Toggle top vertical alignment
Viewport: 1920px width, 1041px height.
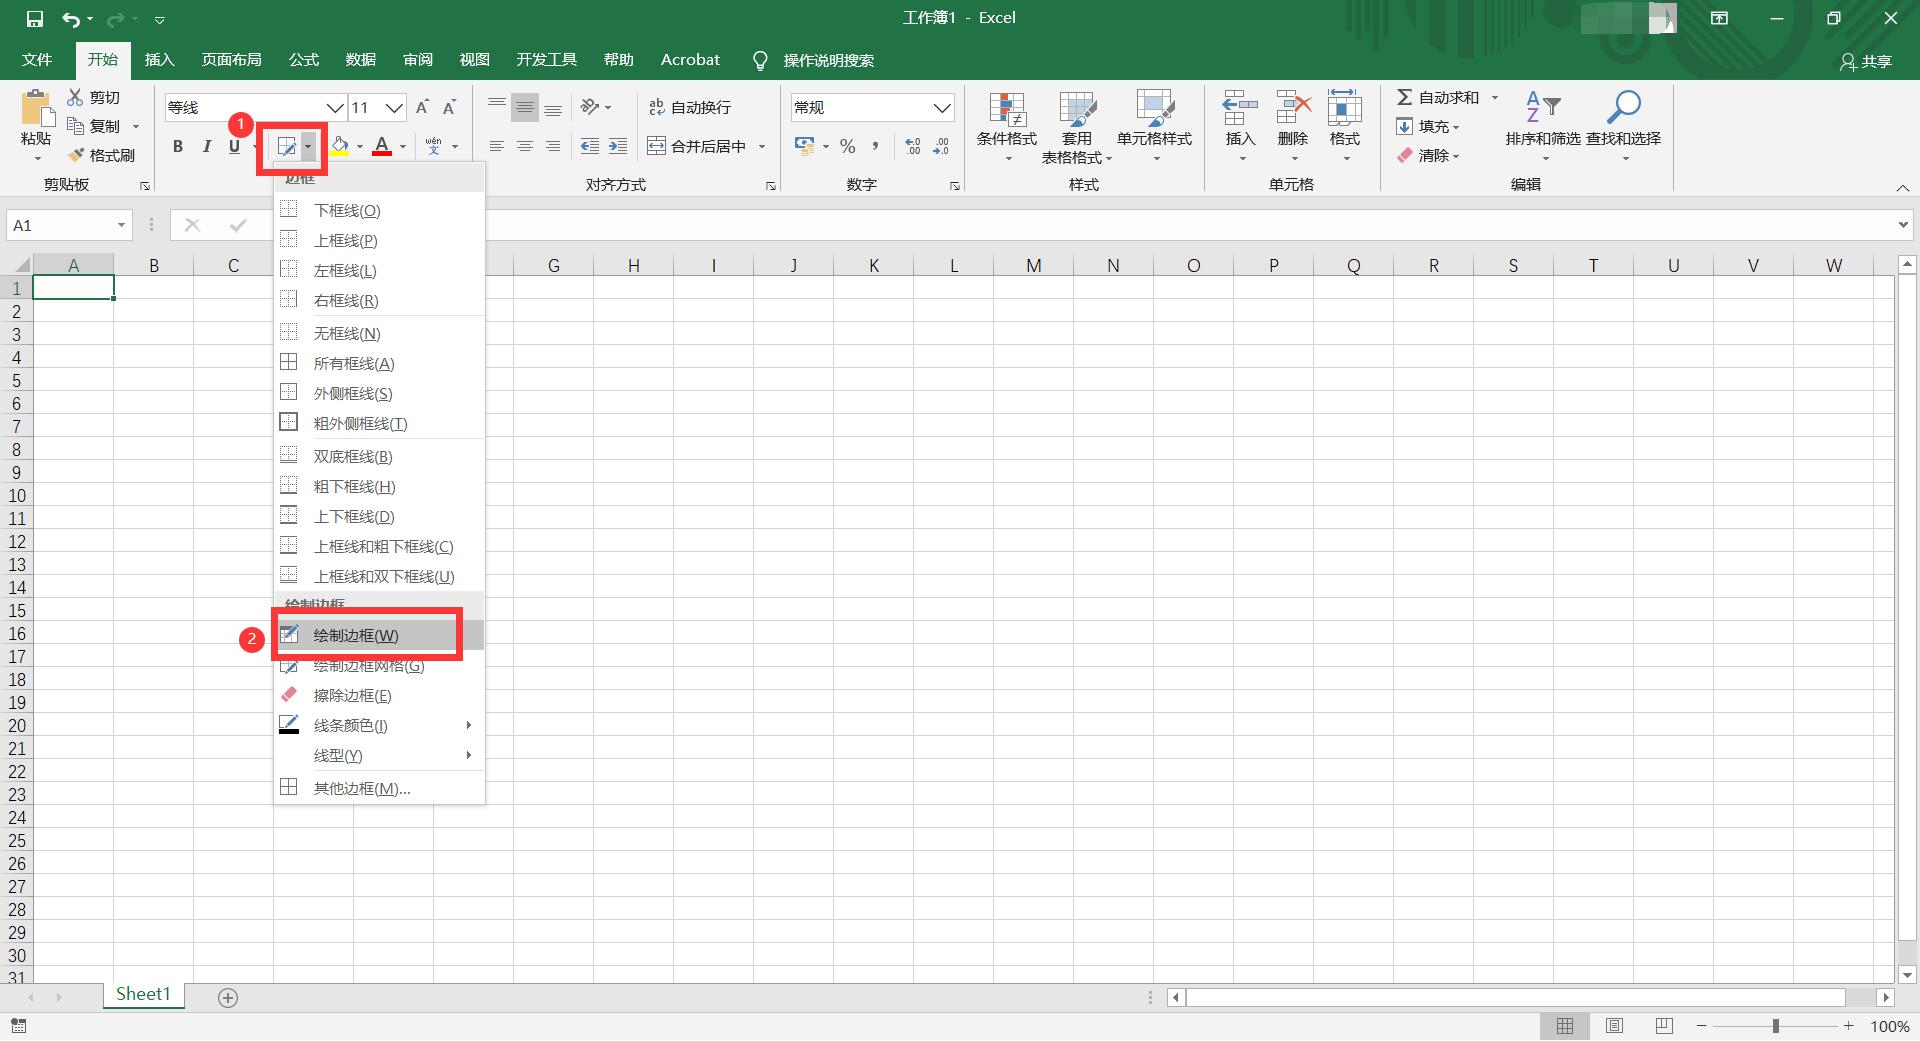497,107
